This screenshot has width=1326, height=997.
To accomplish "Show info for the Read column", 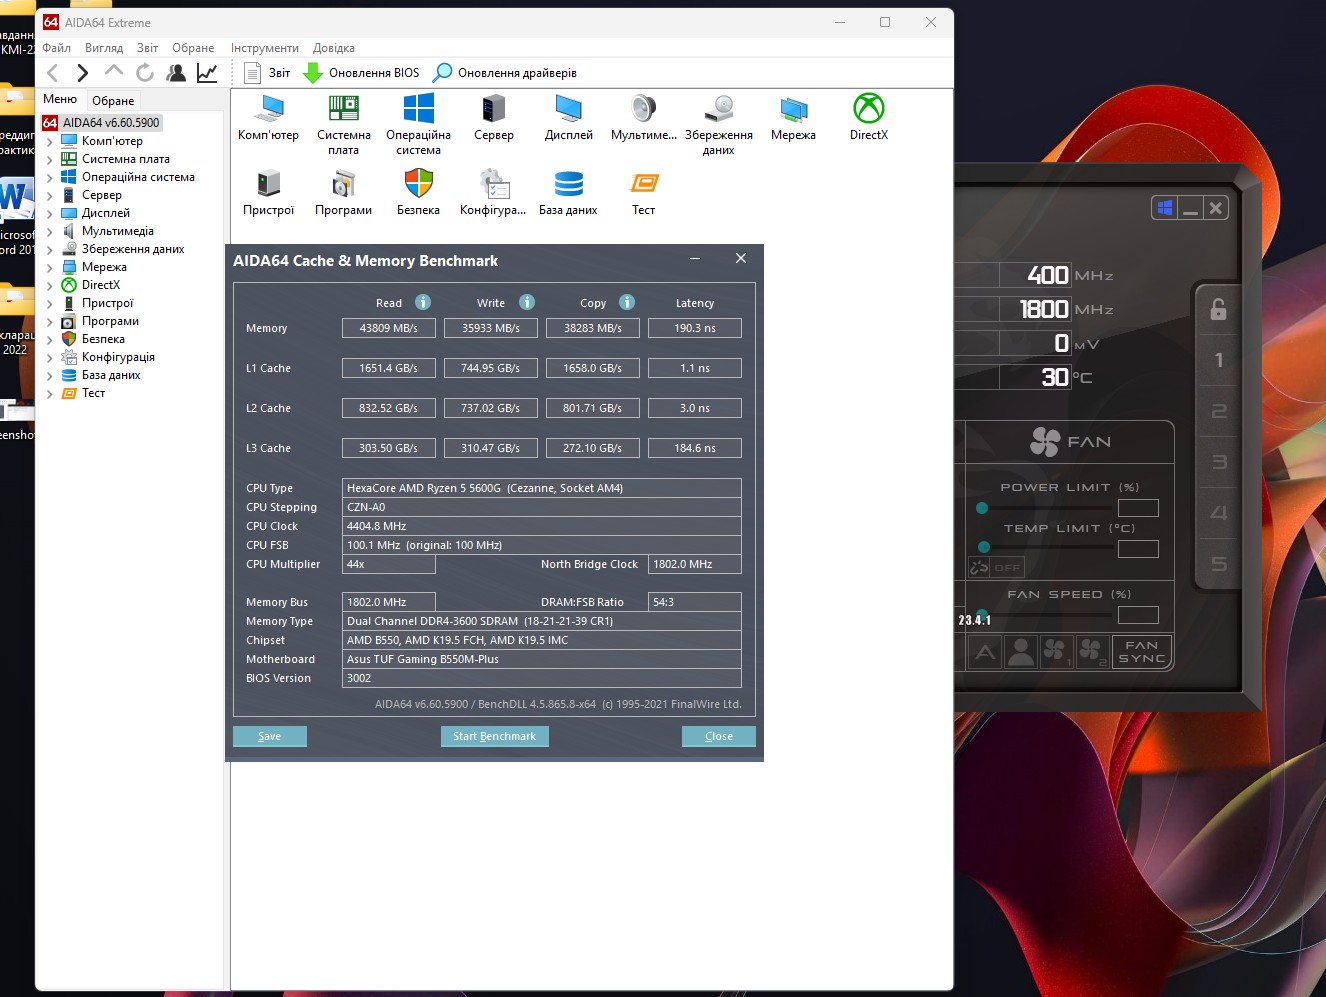I will point(423,302).
